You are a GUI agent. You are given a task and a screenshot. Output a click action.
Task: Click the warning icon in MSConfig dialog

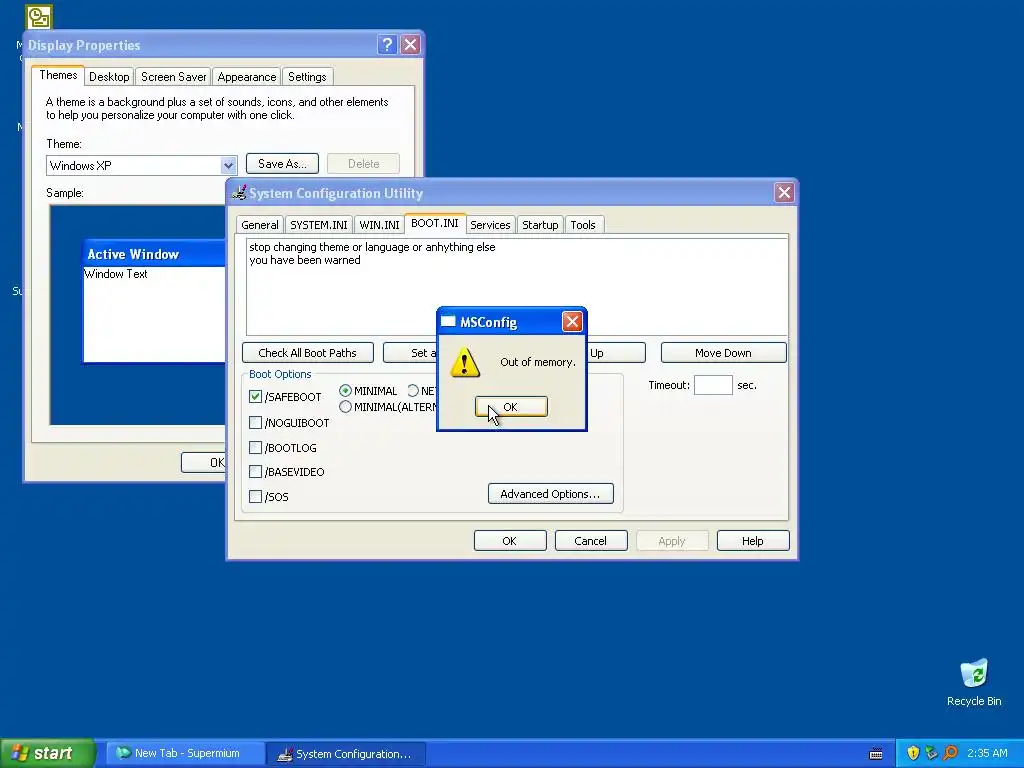465,362
